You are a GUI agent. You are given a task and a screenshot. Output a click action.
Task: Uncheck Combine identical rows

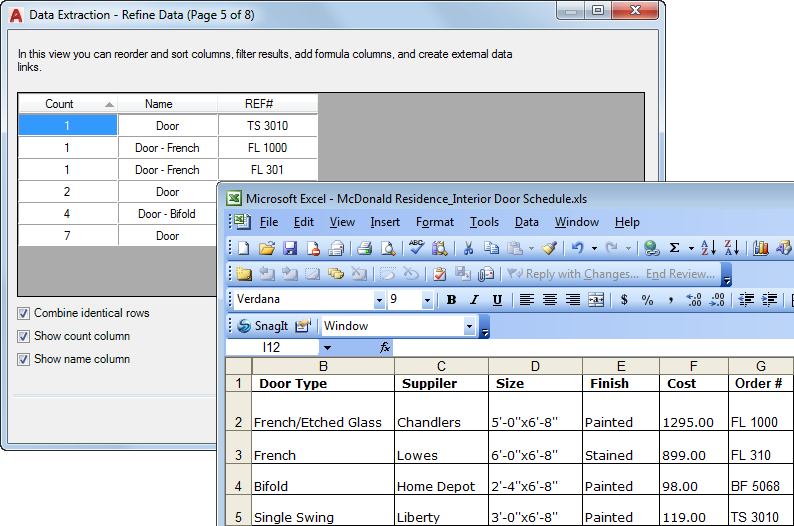tap(23, 313)
